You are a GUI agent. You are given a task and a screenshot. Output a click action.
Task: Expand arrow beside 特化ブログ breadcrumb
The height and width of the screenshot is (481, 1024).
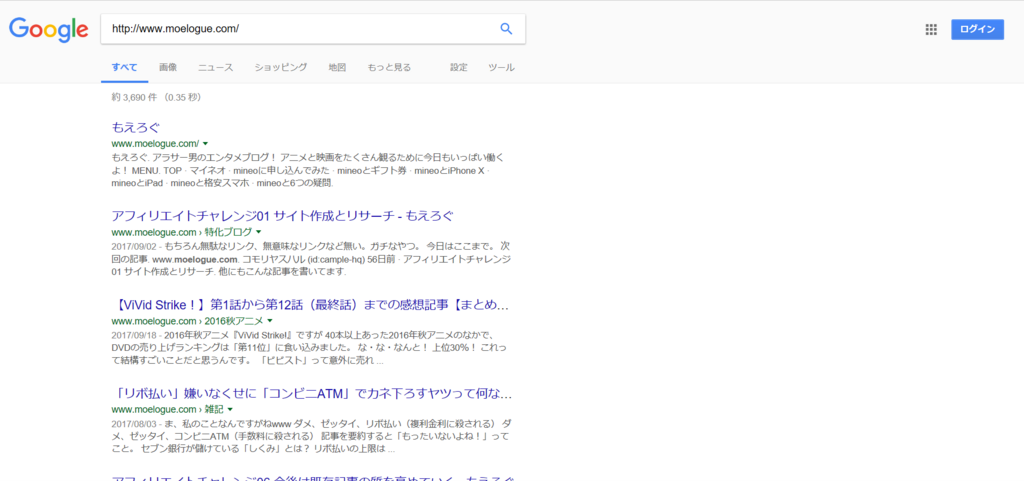pyautogui.click(x=259, y=232)
